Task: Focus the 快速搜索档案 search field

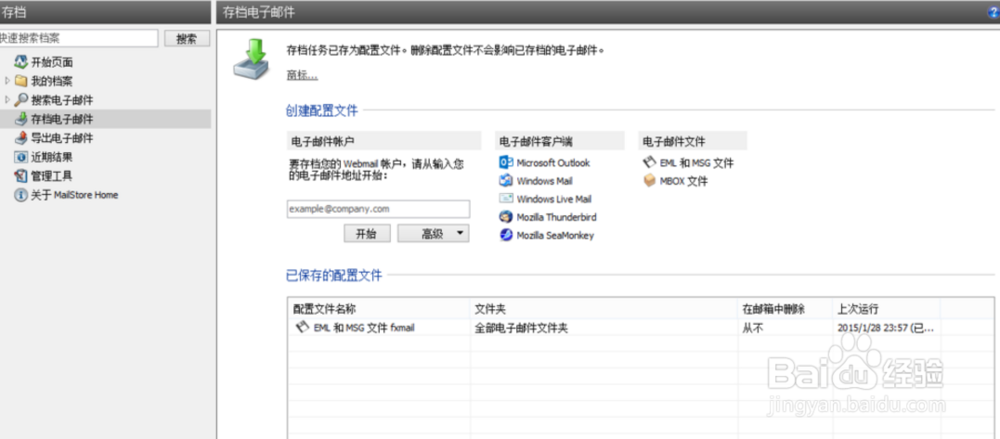Action: [x=78, y=38]
